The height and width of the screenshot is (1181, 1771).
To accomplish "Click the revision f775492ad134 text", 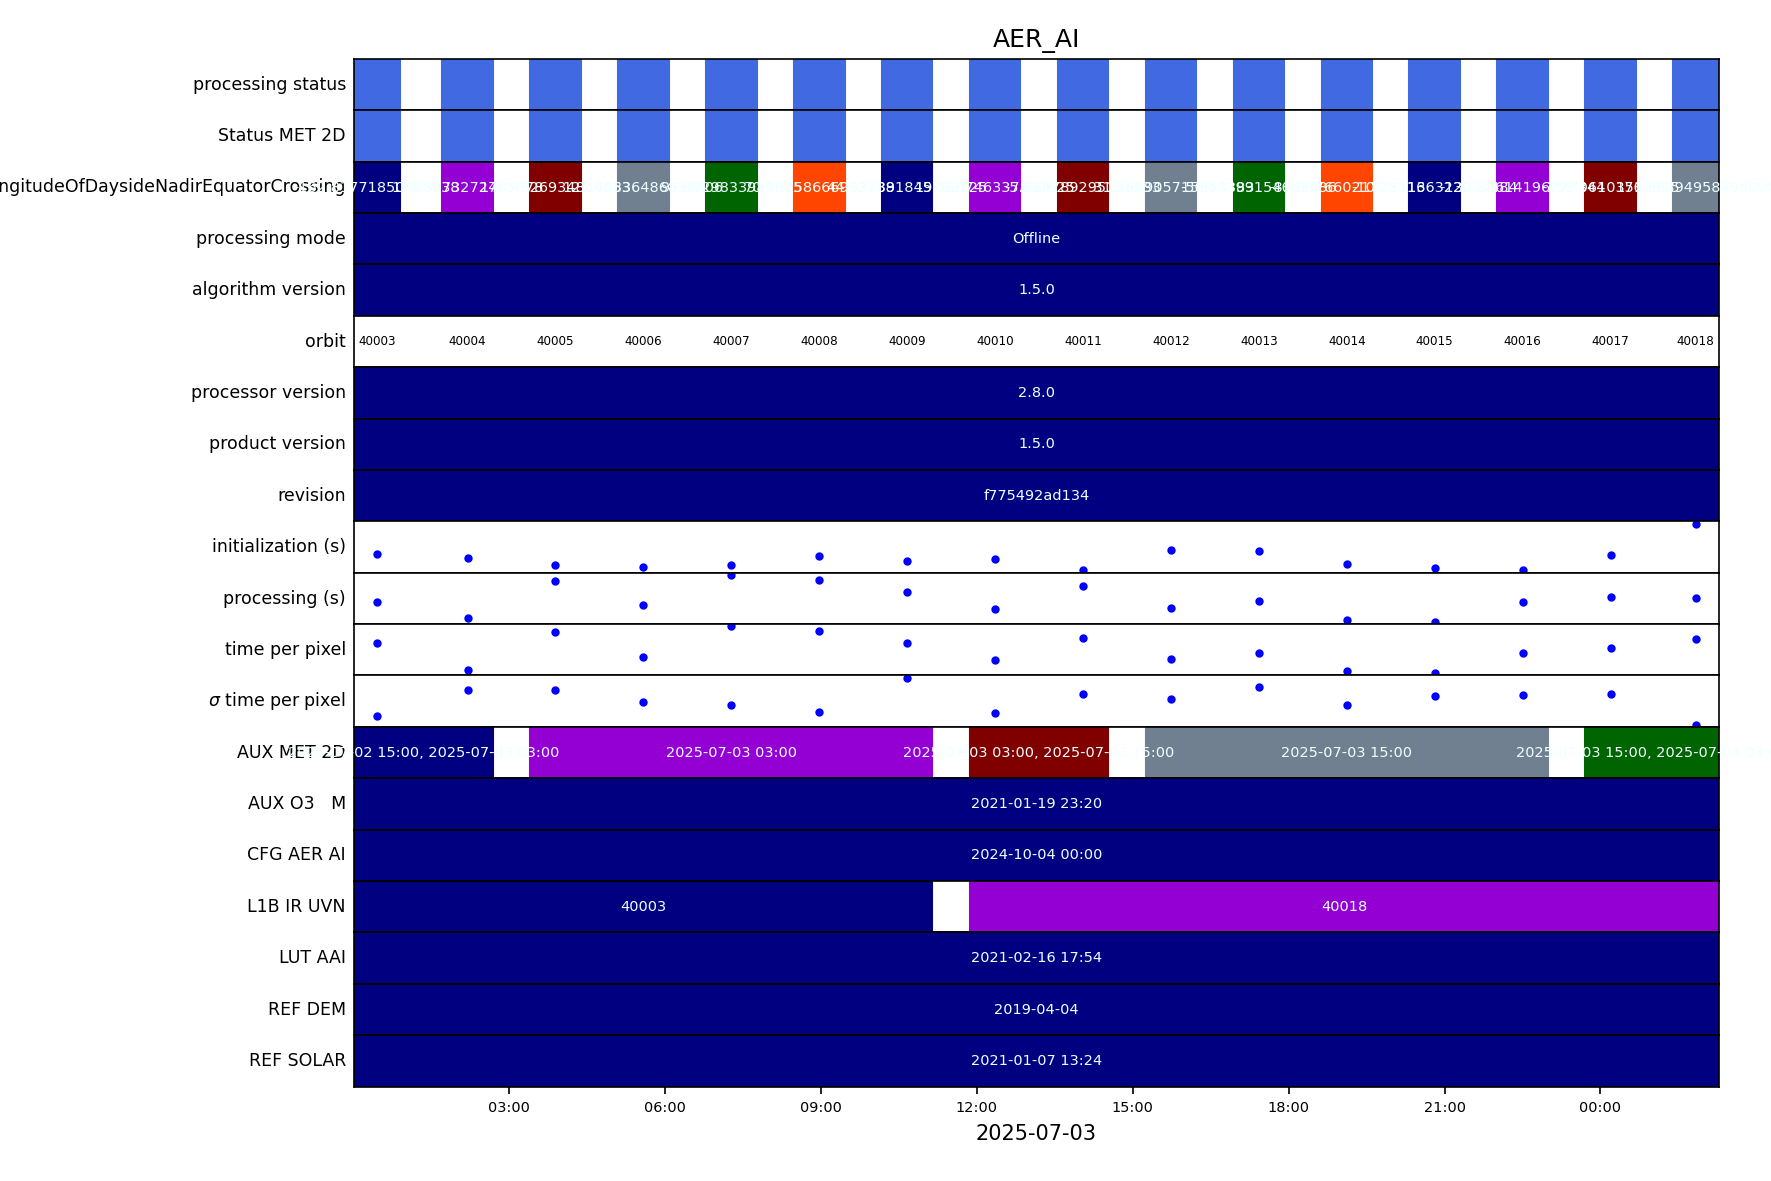I will (x=1035, y=495).
